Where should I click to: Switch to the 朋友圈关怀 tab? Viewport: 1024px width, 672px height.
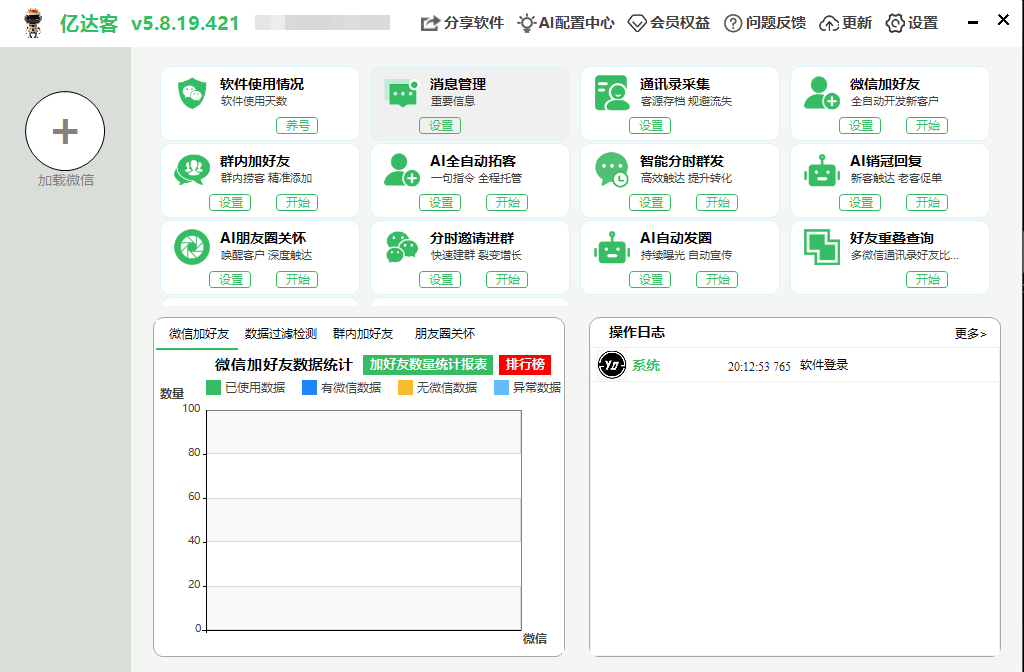(x=445, y=334)
